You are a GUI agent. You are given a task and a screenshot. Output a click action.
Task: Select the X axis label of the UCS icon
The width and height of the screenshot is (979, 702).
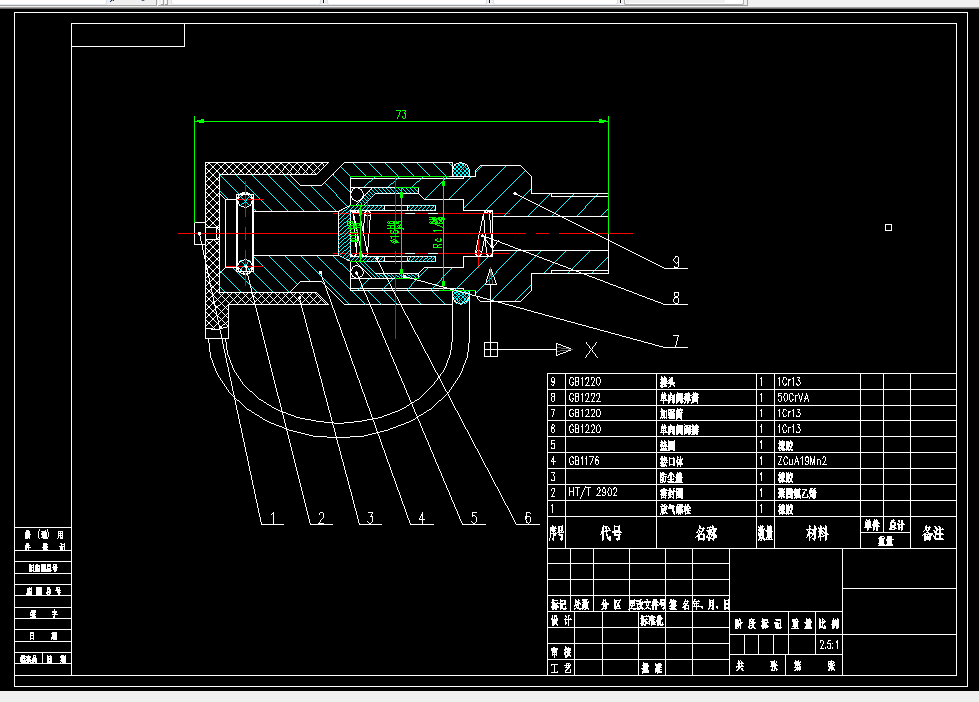(x=591, y=350)
